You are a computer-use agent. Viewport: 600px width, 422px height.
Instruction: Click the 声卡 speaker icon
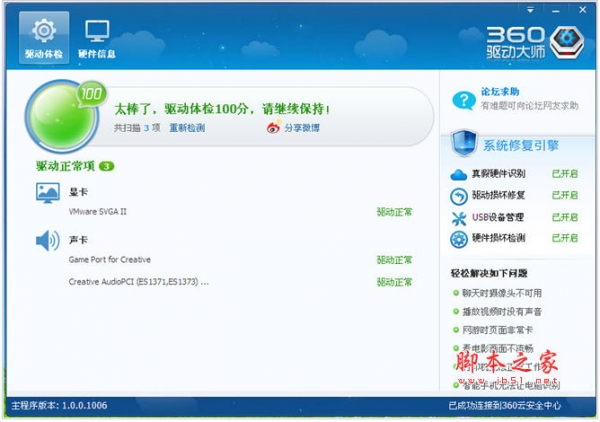48,241
